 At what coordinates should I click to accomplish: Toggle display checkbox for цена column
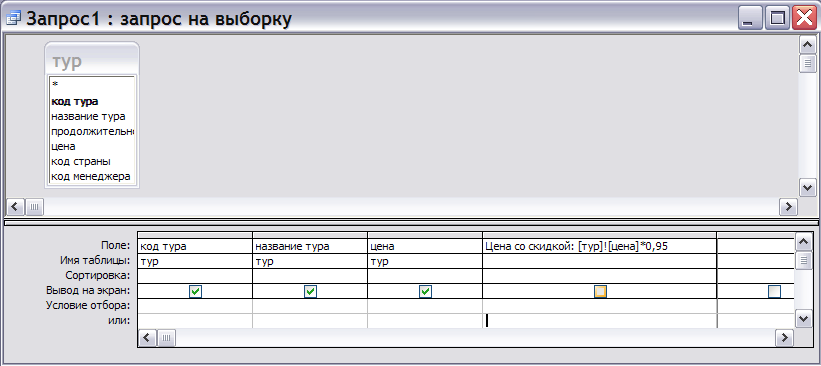pyautogui.click(x=425, y=291)
